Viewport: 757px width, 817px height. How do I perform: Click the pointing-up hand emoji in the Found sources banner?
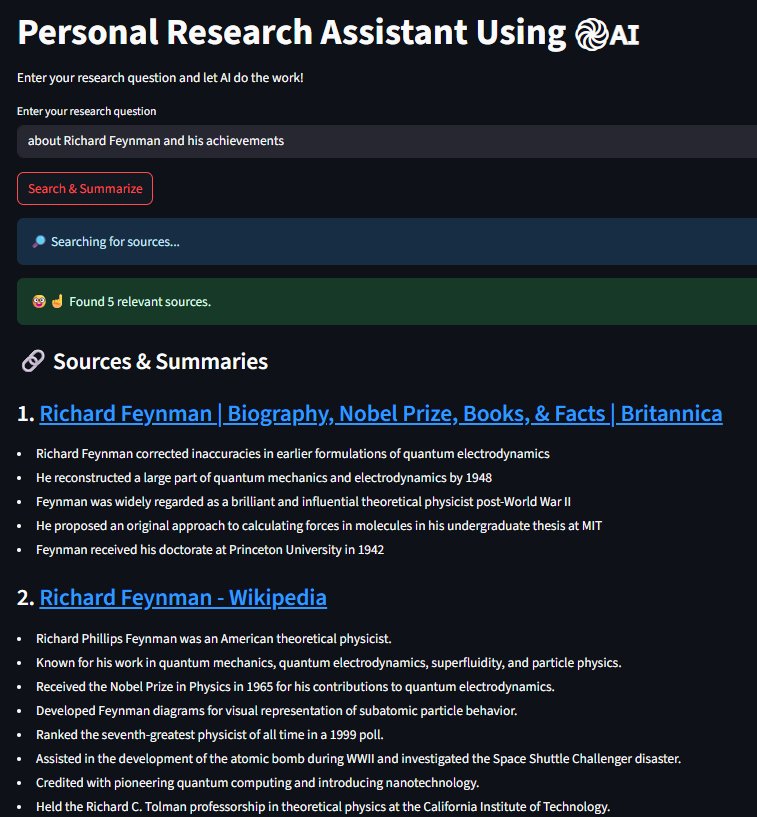point(57,301)
